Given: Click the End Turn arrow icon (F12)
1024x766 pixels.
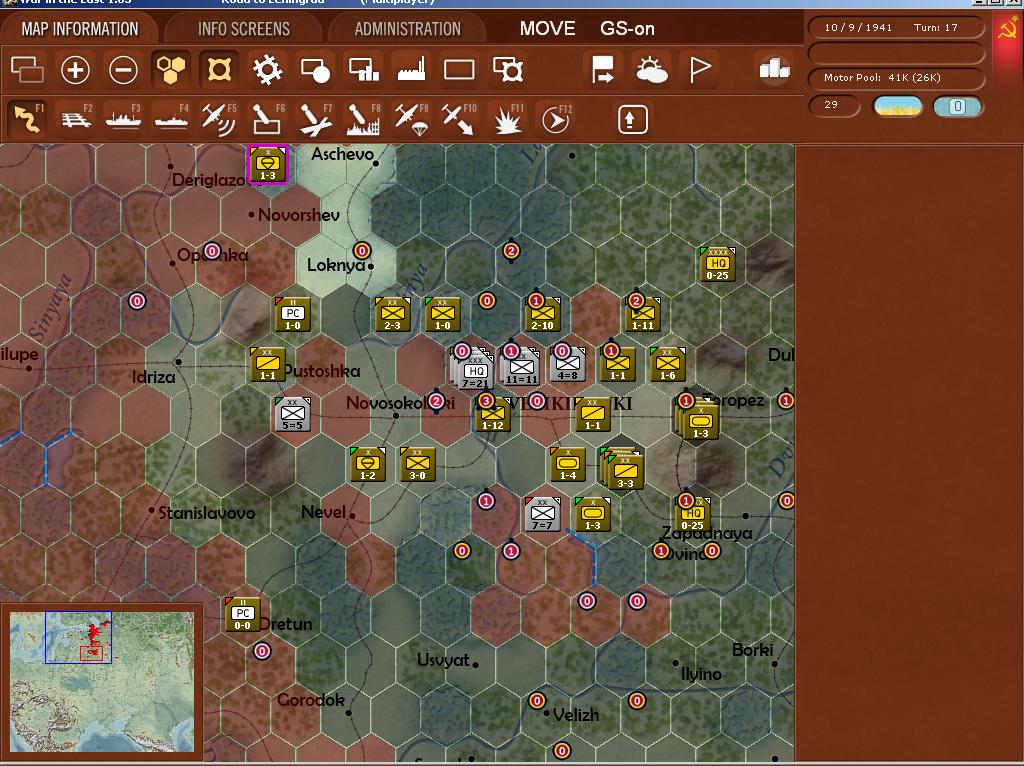Looking at the screenshot, I should [556, 119].
